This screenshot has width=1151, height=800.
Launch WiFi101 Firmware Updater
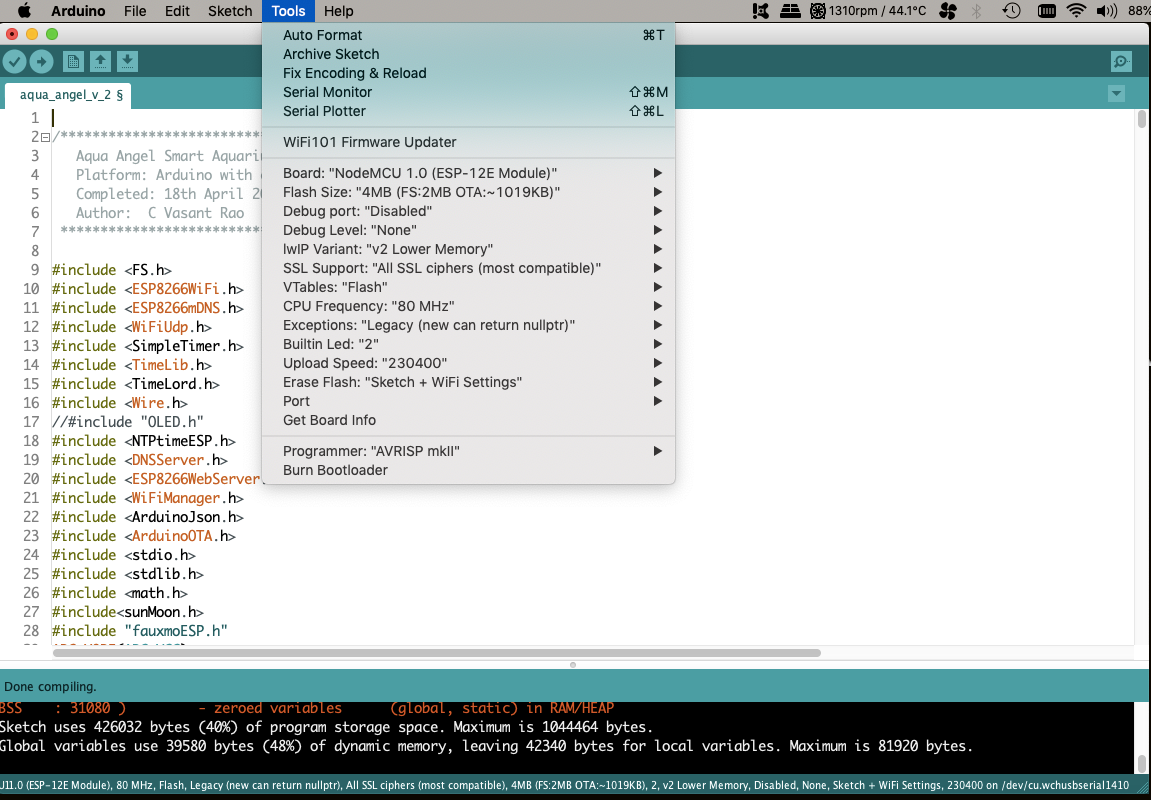click(468, 142)
